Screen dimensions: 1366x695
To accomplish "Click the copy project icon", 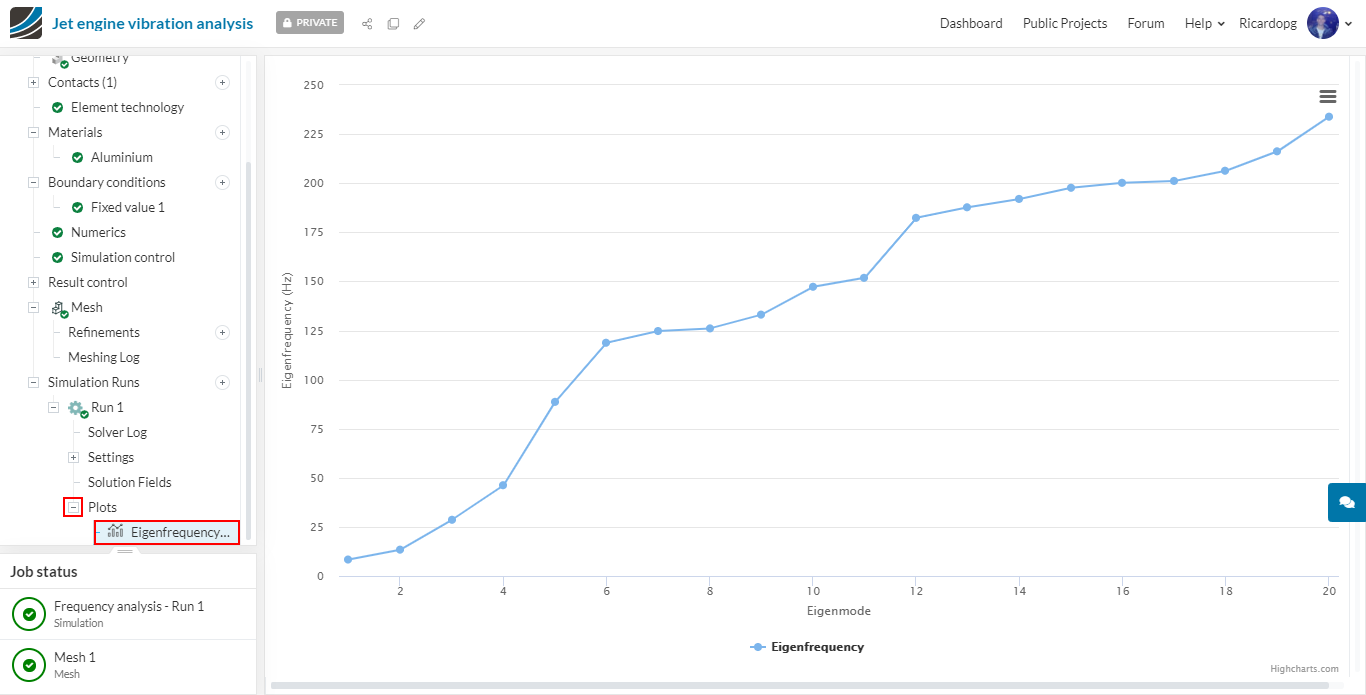I will [x=393, y=23].
